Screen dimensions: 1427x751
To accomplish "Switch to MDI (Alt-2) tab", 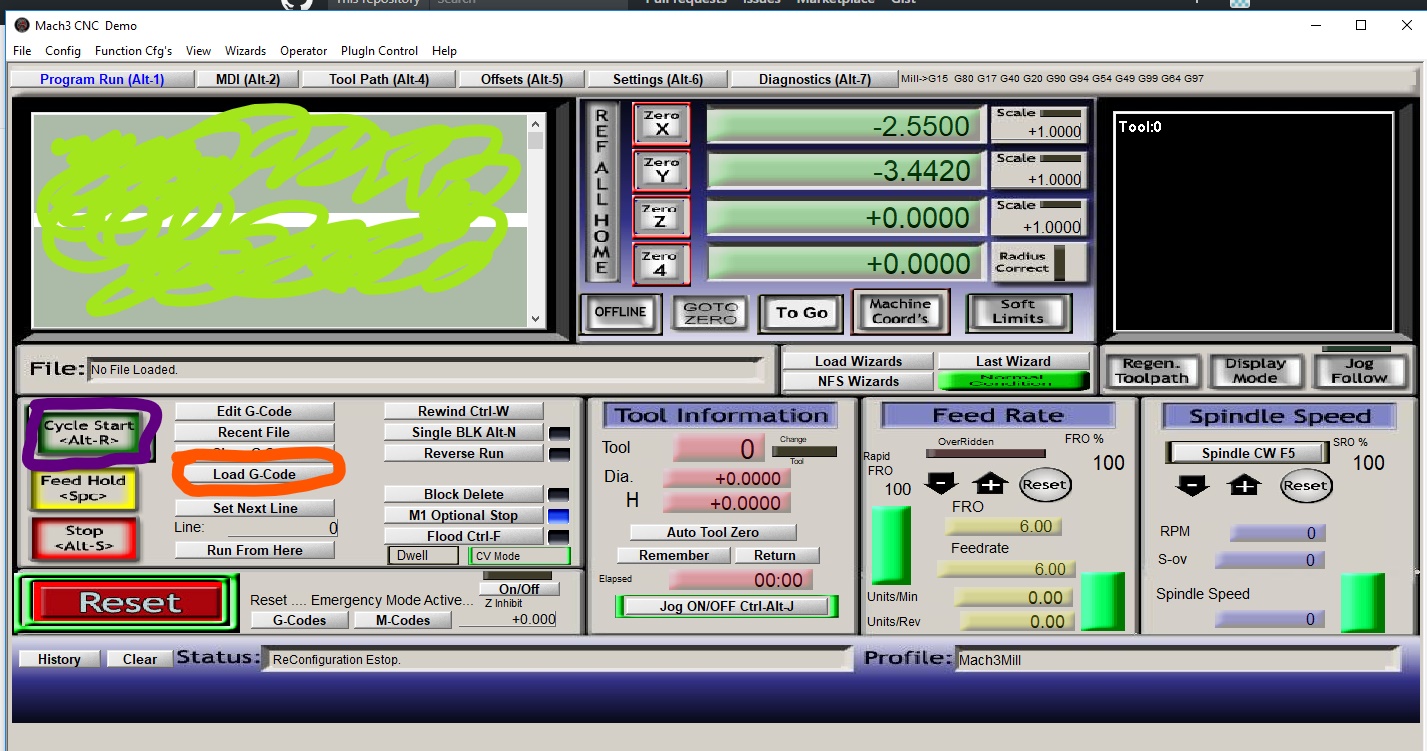I will pos(247,79).
